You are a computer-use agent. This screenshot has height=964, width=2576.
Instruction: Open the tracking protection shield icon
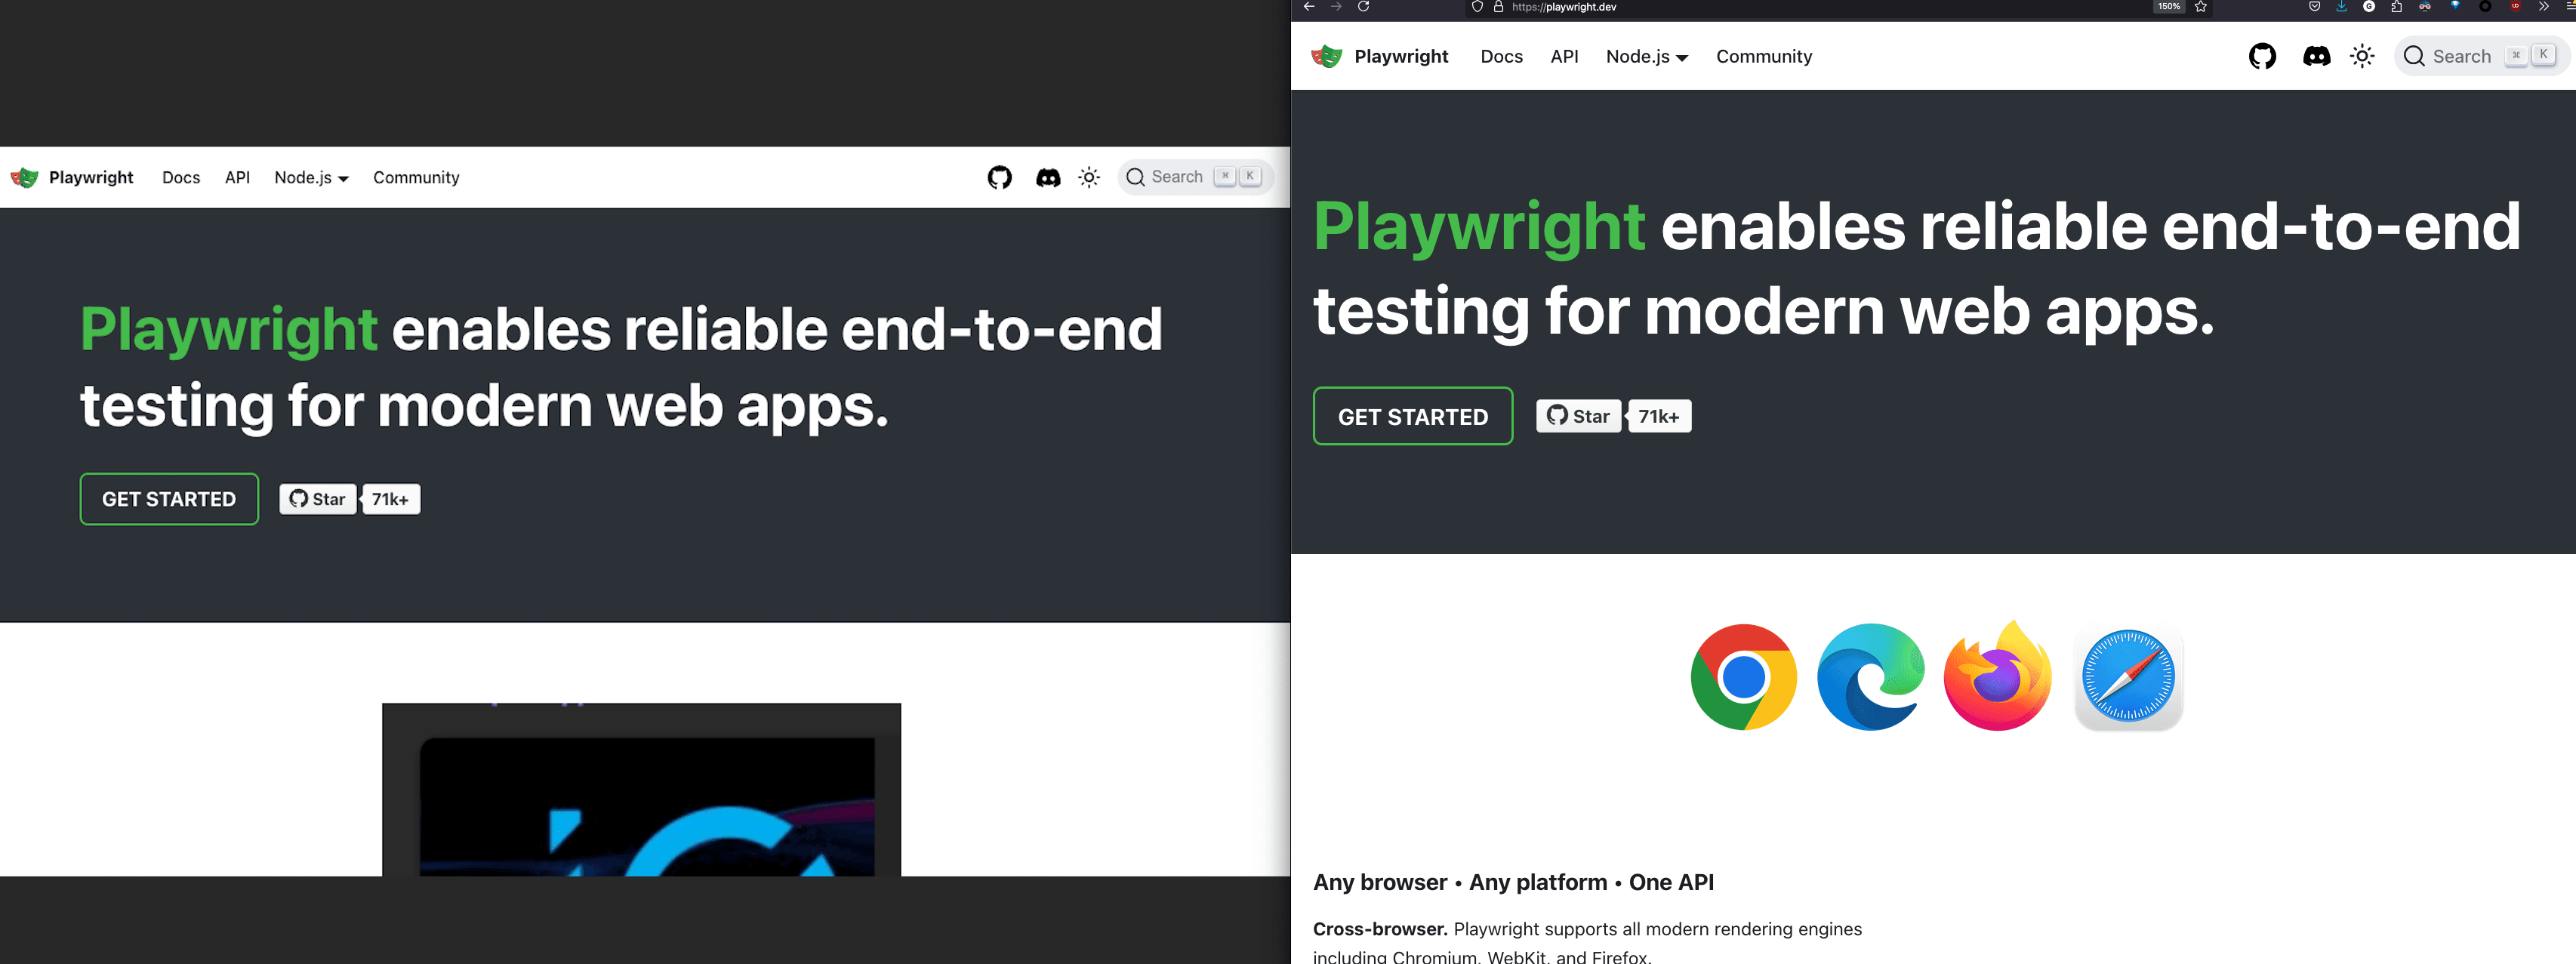[1477, 6]
